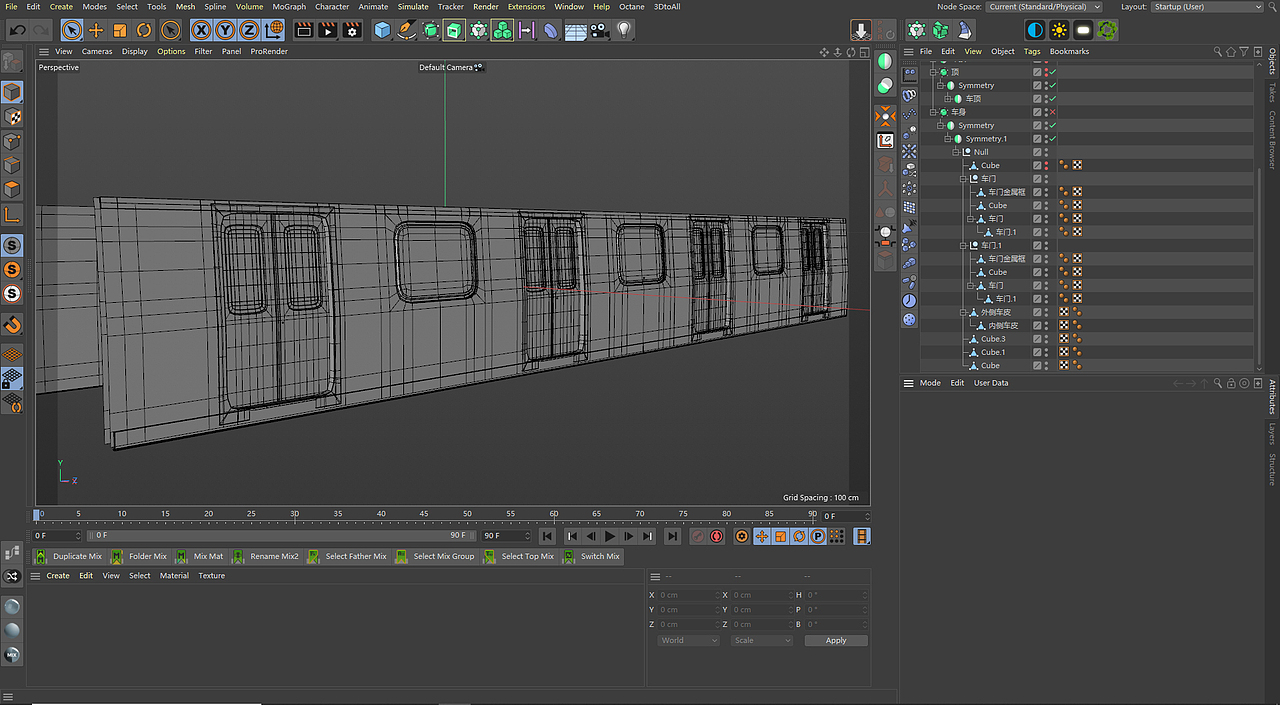Open the MoGraph menu

point(289,7)
